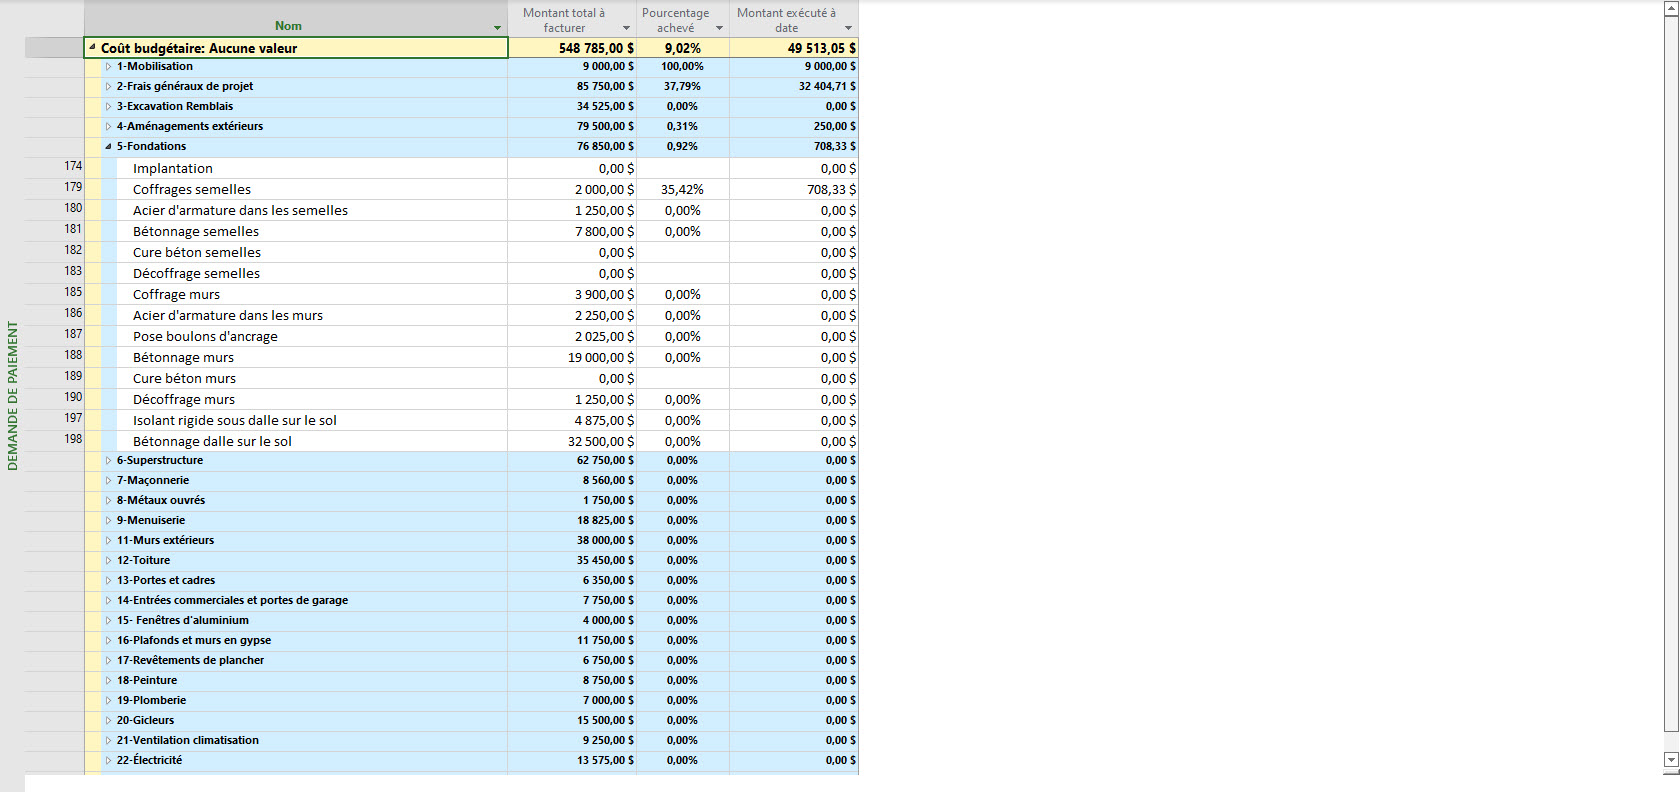The height and width of the screenshot is (792, 1680).
Task: Expand the 1-Mobilisation group
Action: pyautogui.click(x=108, y=67)
